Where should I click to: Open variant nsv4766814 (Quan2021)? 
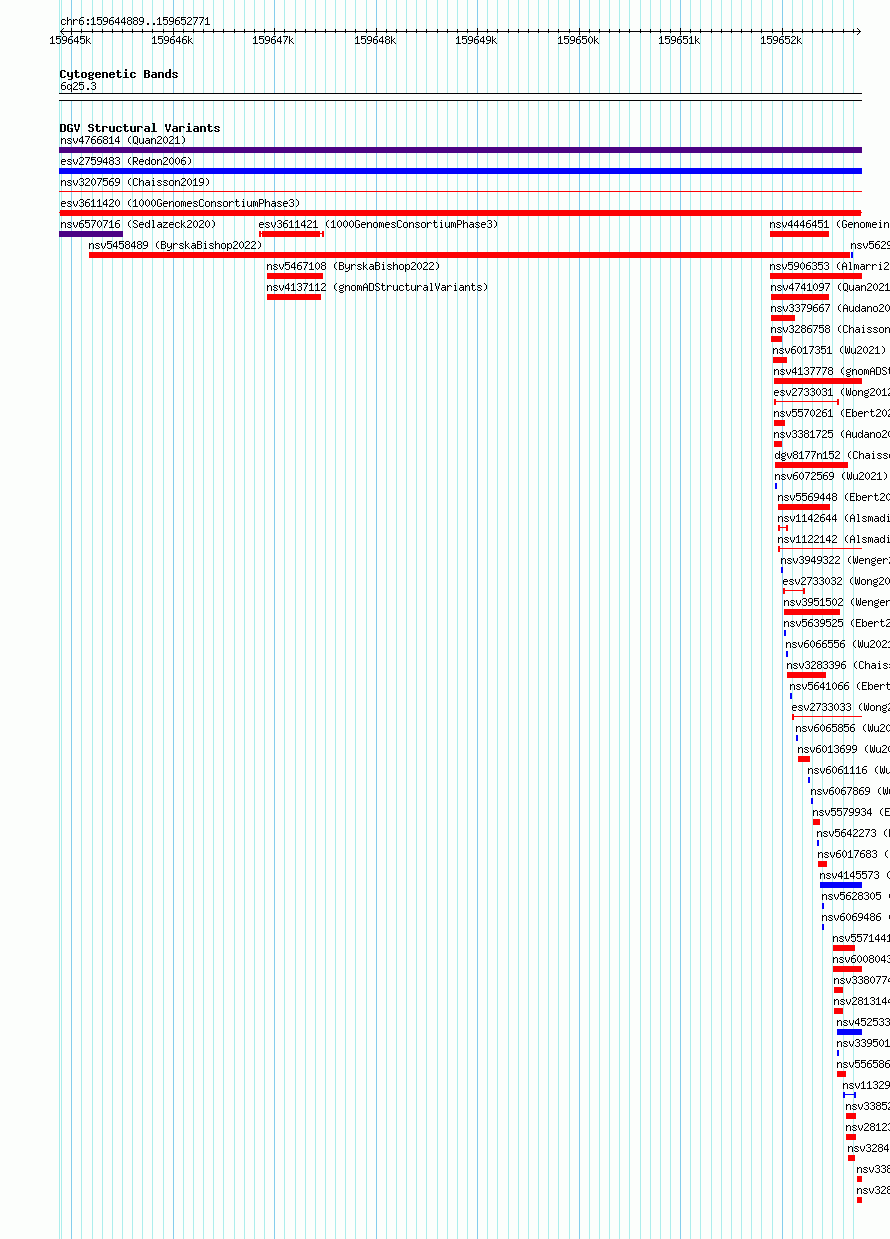pos(123,140)
